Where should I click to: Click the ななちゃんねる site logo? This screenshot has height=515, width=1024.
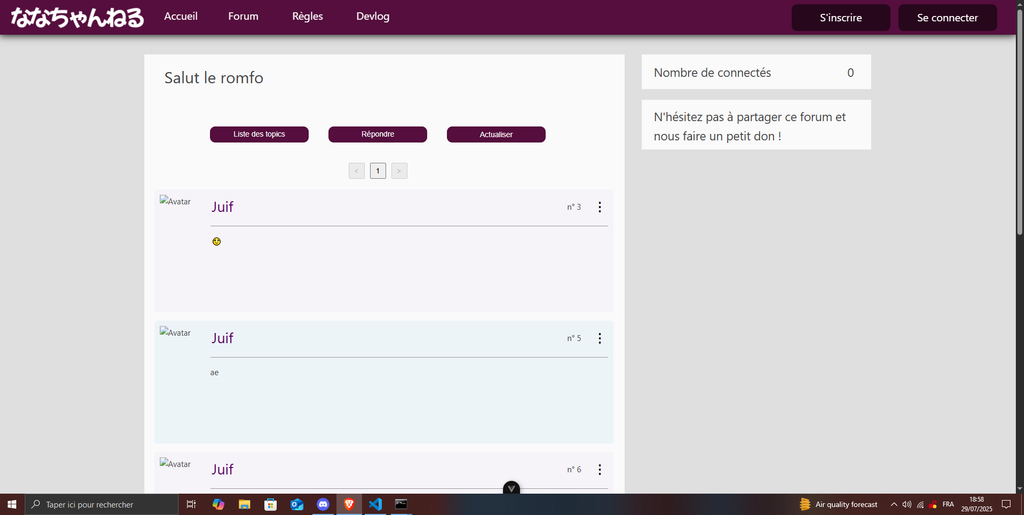tap(77, 17)
